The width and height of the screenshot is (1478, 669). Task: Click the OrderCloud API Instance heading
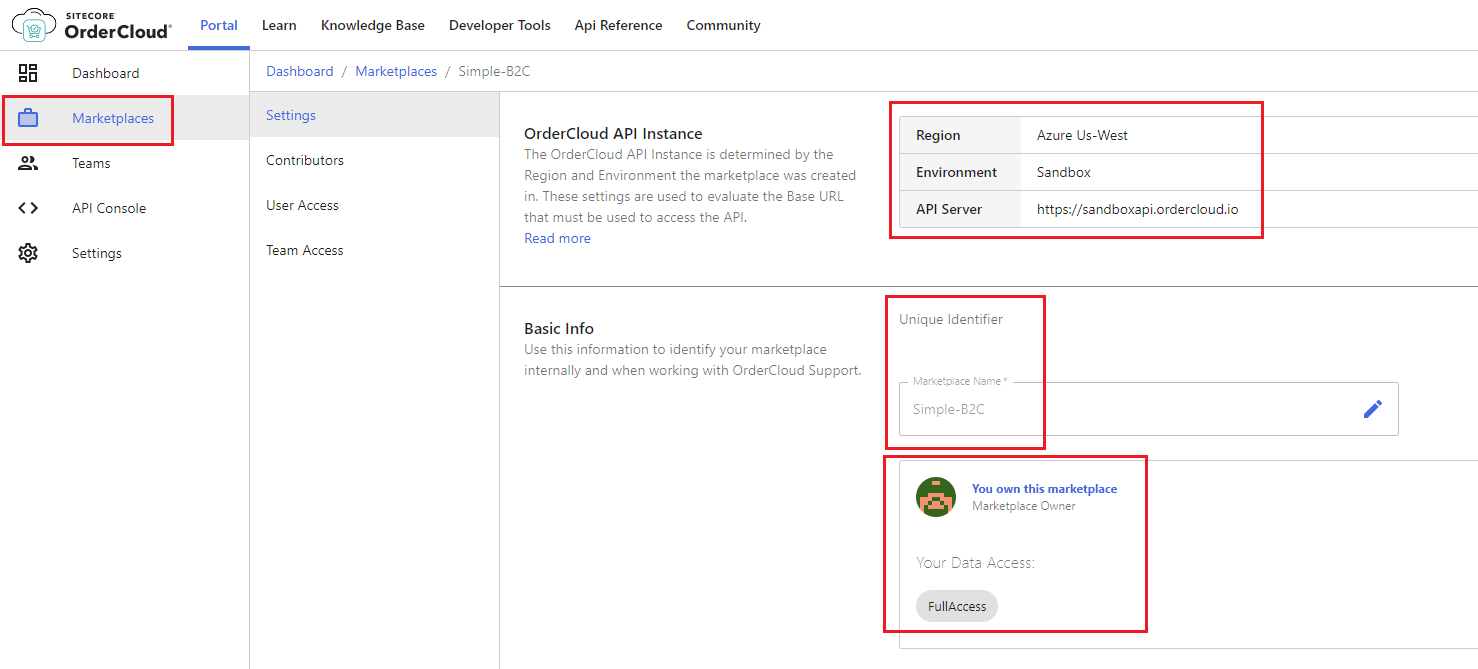(613, 133)
